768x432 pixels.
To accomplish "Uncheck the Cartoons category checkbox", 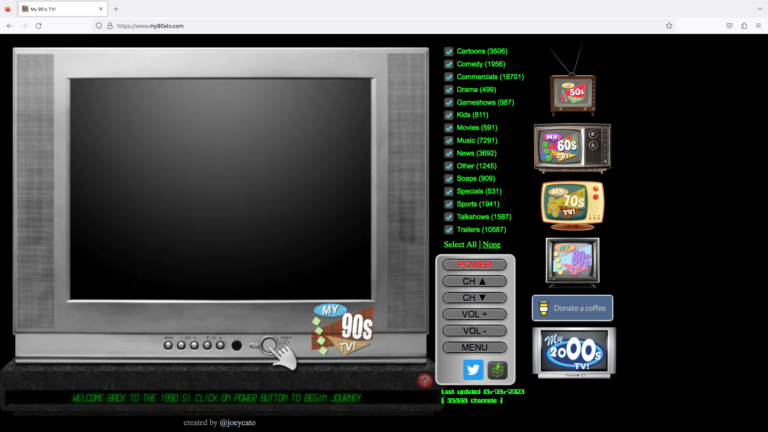I will click(449, 51).
